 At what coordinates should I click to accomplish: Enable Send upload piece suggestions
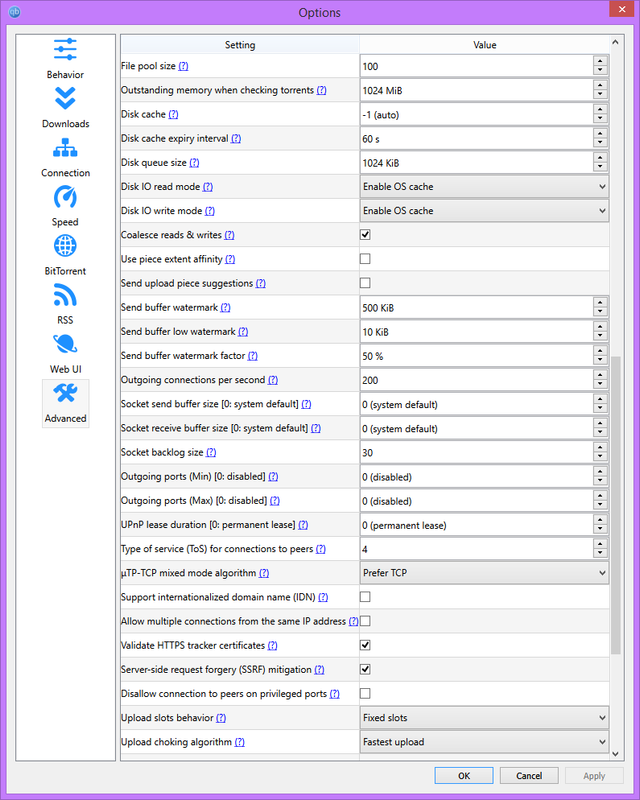point(365,283)
